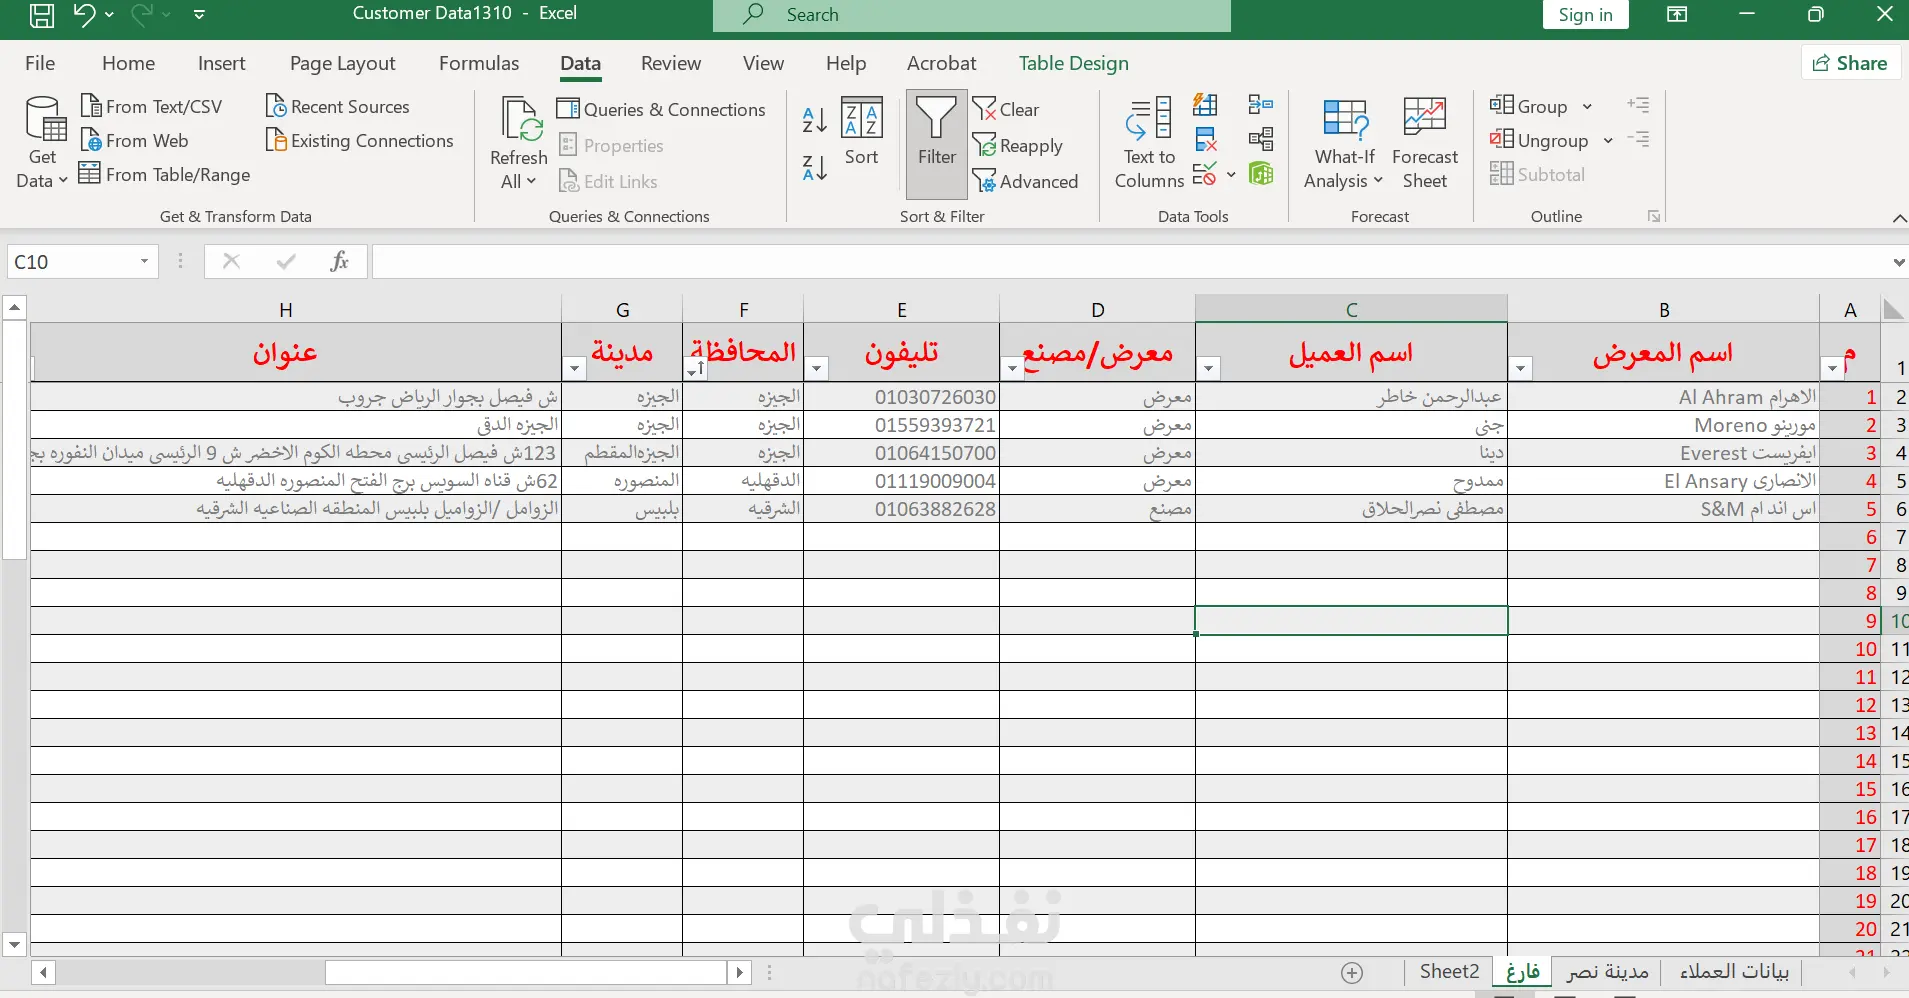The width and height of the screenshot is (1909, 998).
Task: Show detail in the Outline group
Action: coord(1638,105)
